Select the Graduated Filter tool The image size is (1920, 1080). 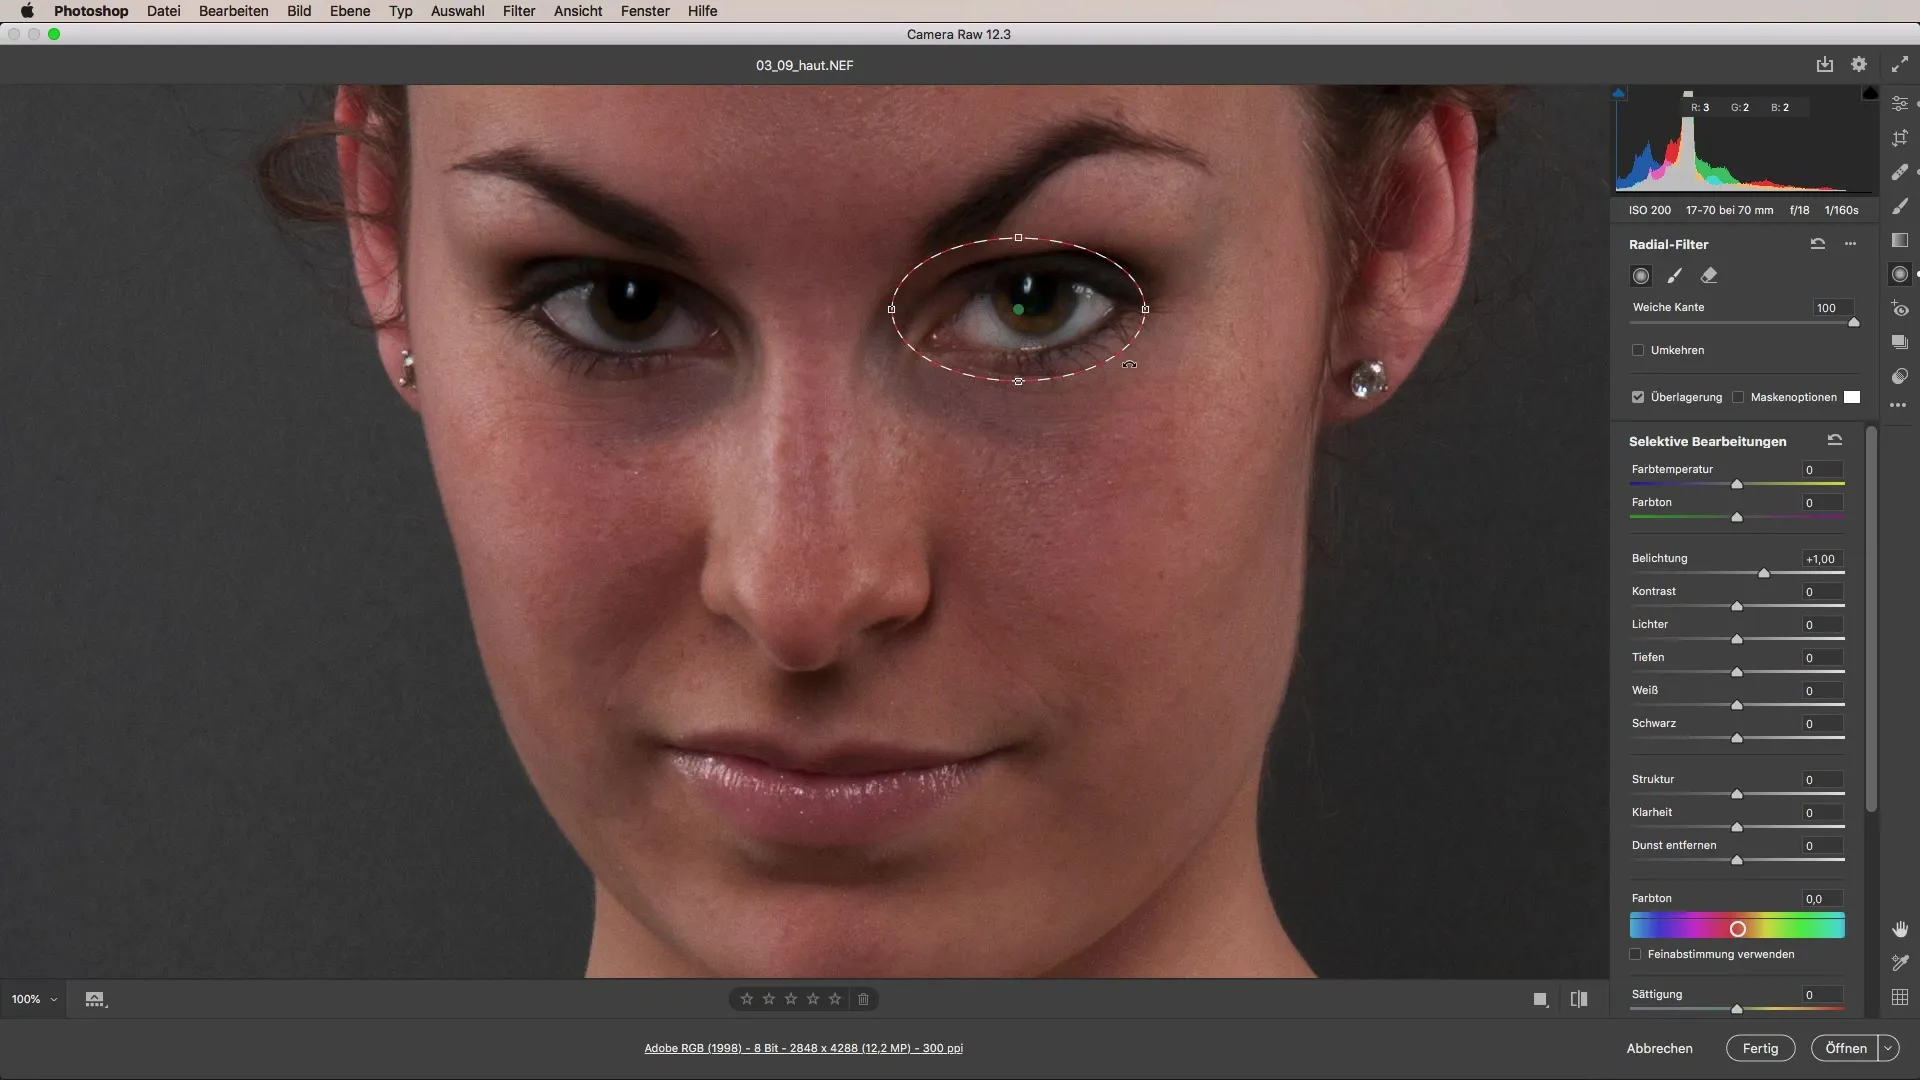point(1900,240)
